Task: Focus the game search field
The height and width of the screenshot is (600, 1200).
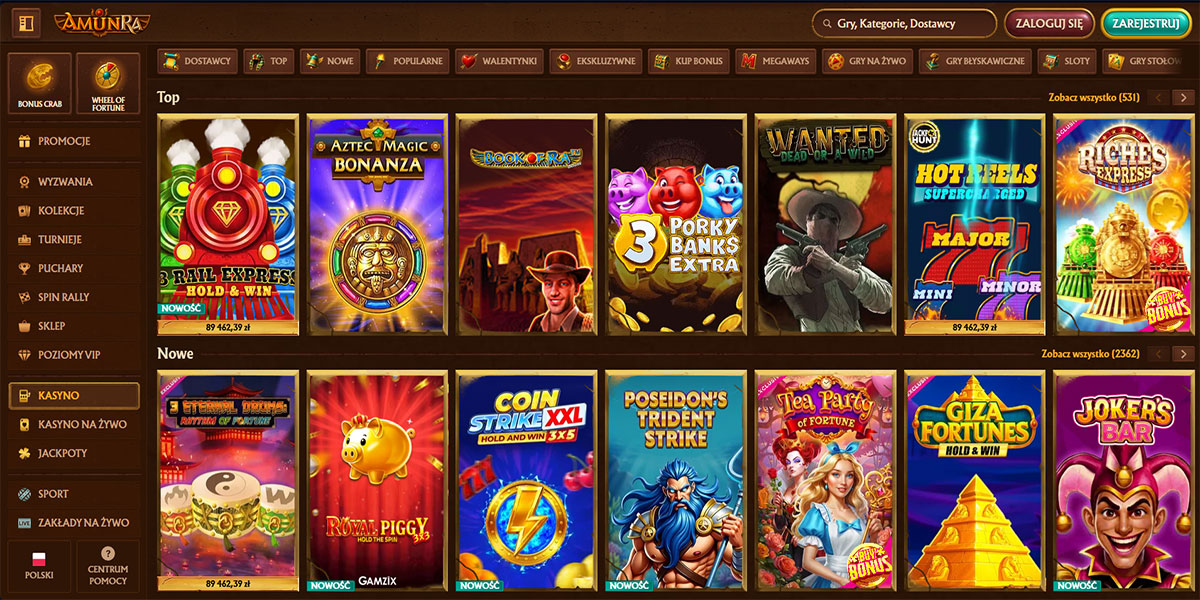Action: point(904,23)
